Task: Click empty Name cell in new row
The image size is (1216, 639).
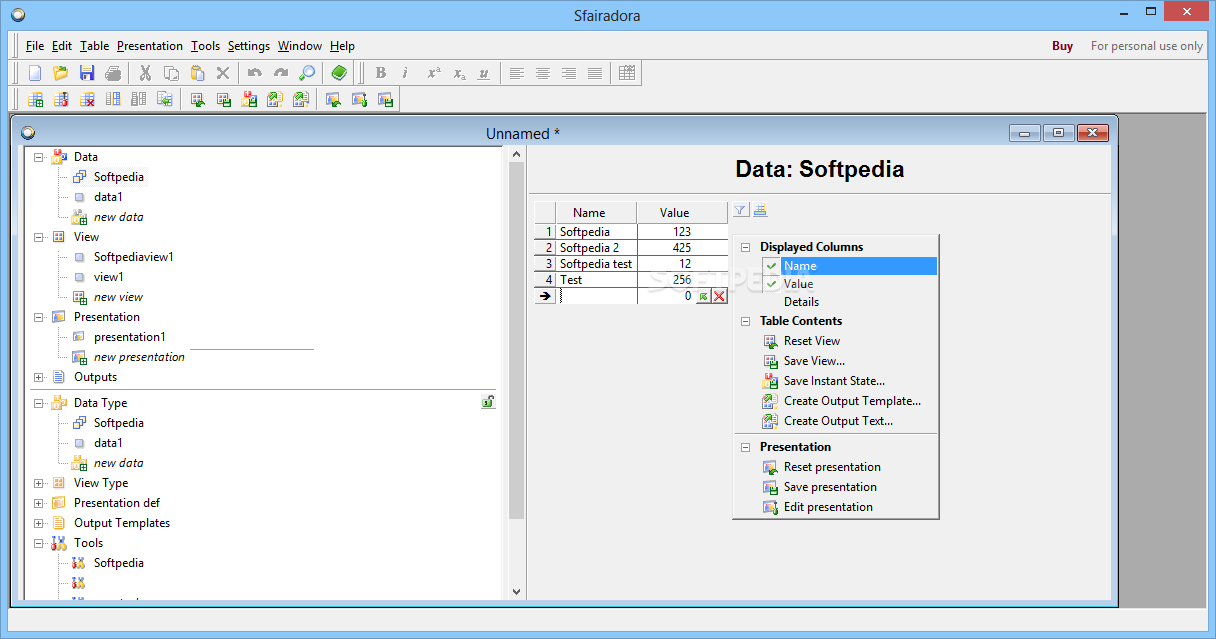Action: click(596, 296)
